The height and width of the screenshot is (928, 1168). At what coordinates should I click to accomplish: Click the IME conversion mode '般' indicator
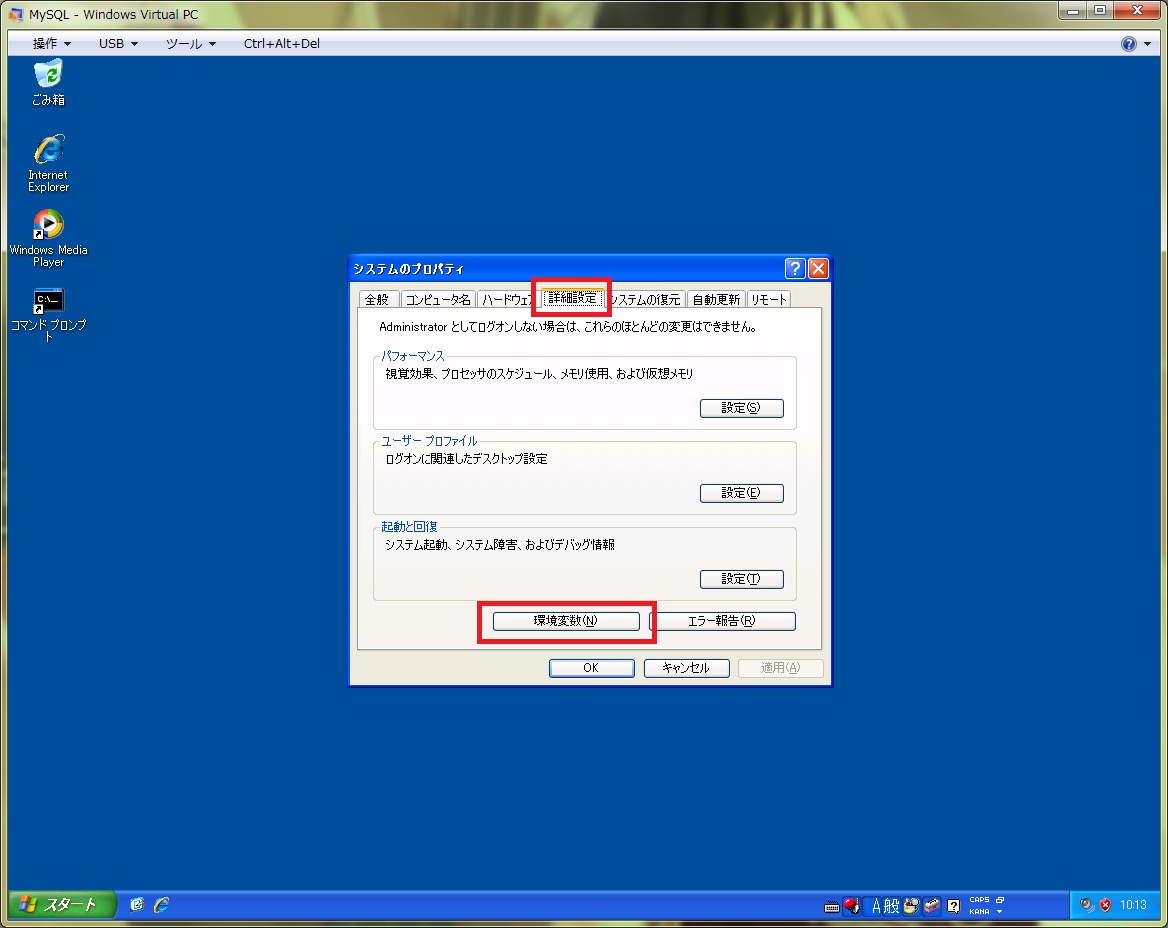click(x=892, y=906)
